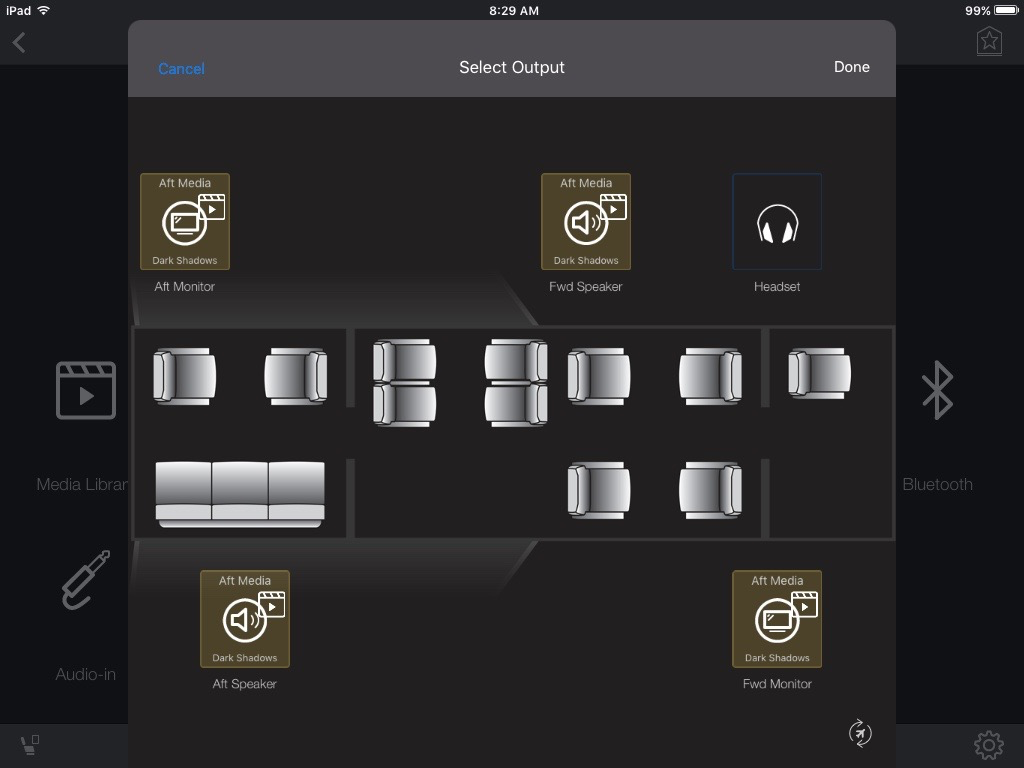Image resolution: width=1024 pixels, height=768 pixels.
Task: Open seat control icon in bottom-left corner
Action: 29,744
